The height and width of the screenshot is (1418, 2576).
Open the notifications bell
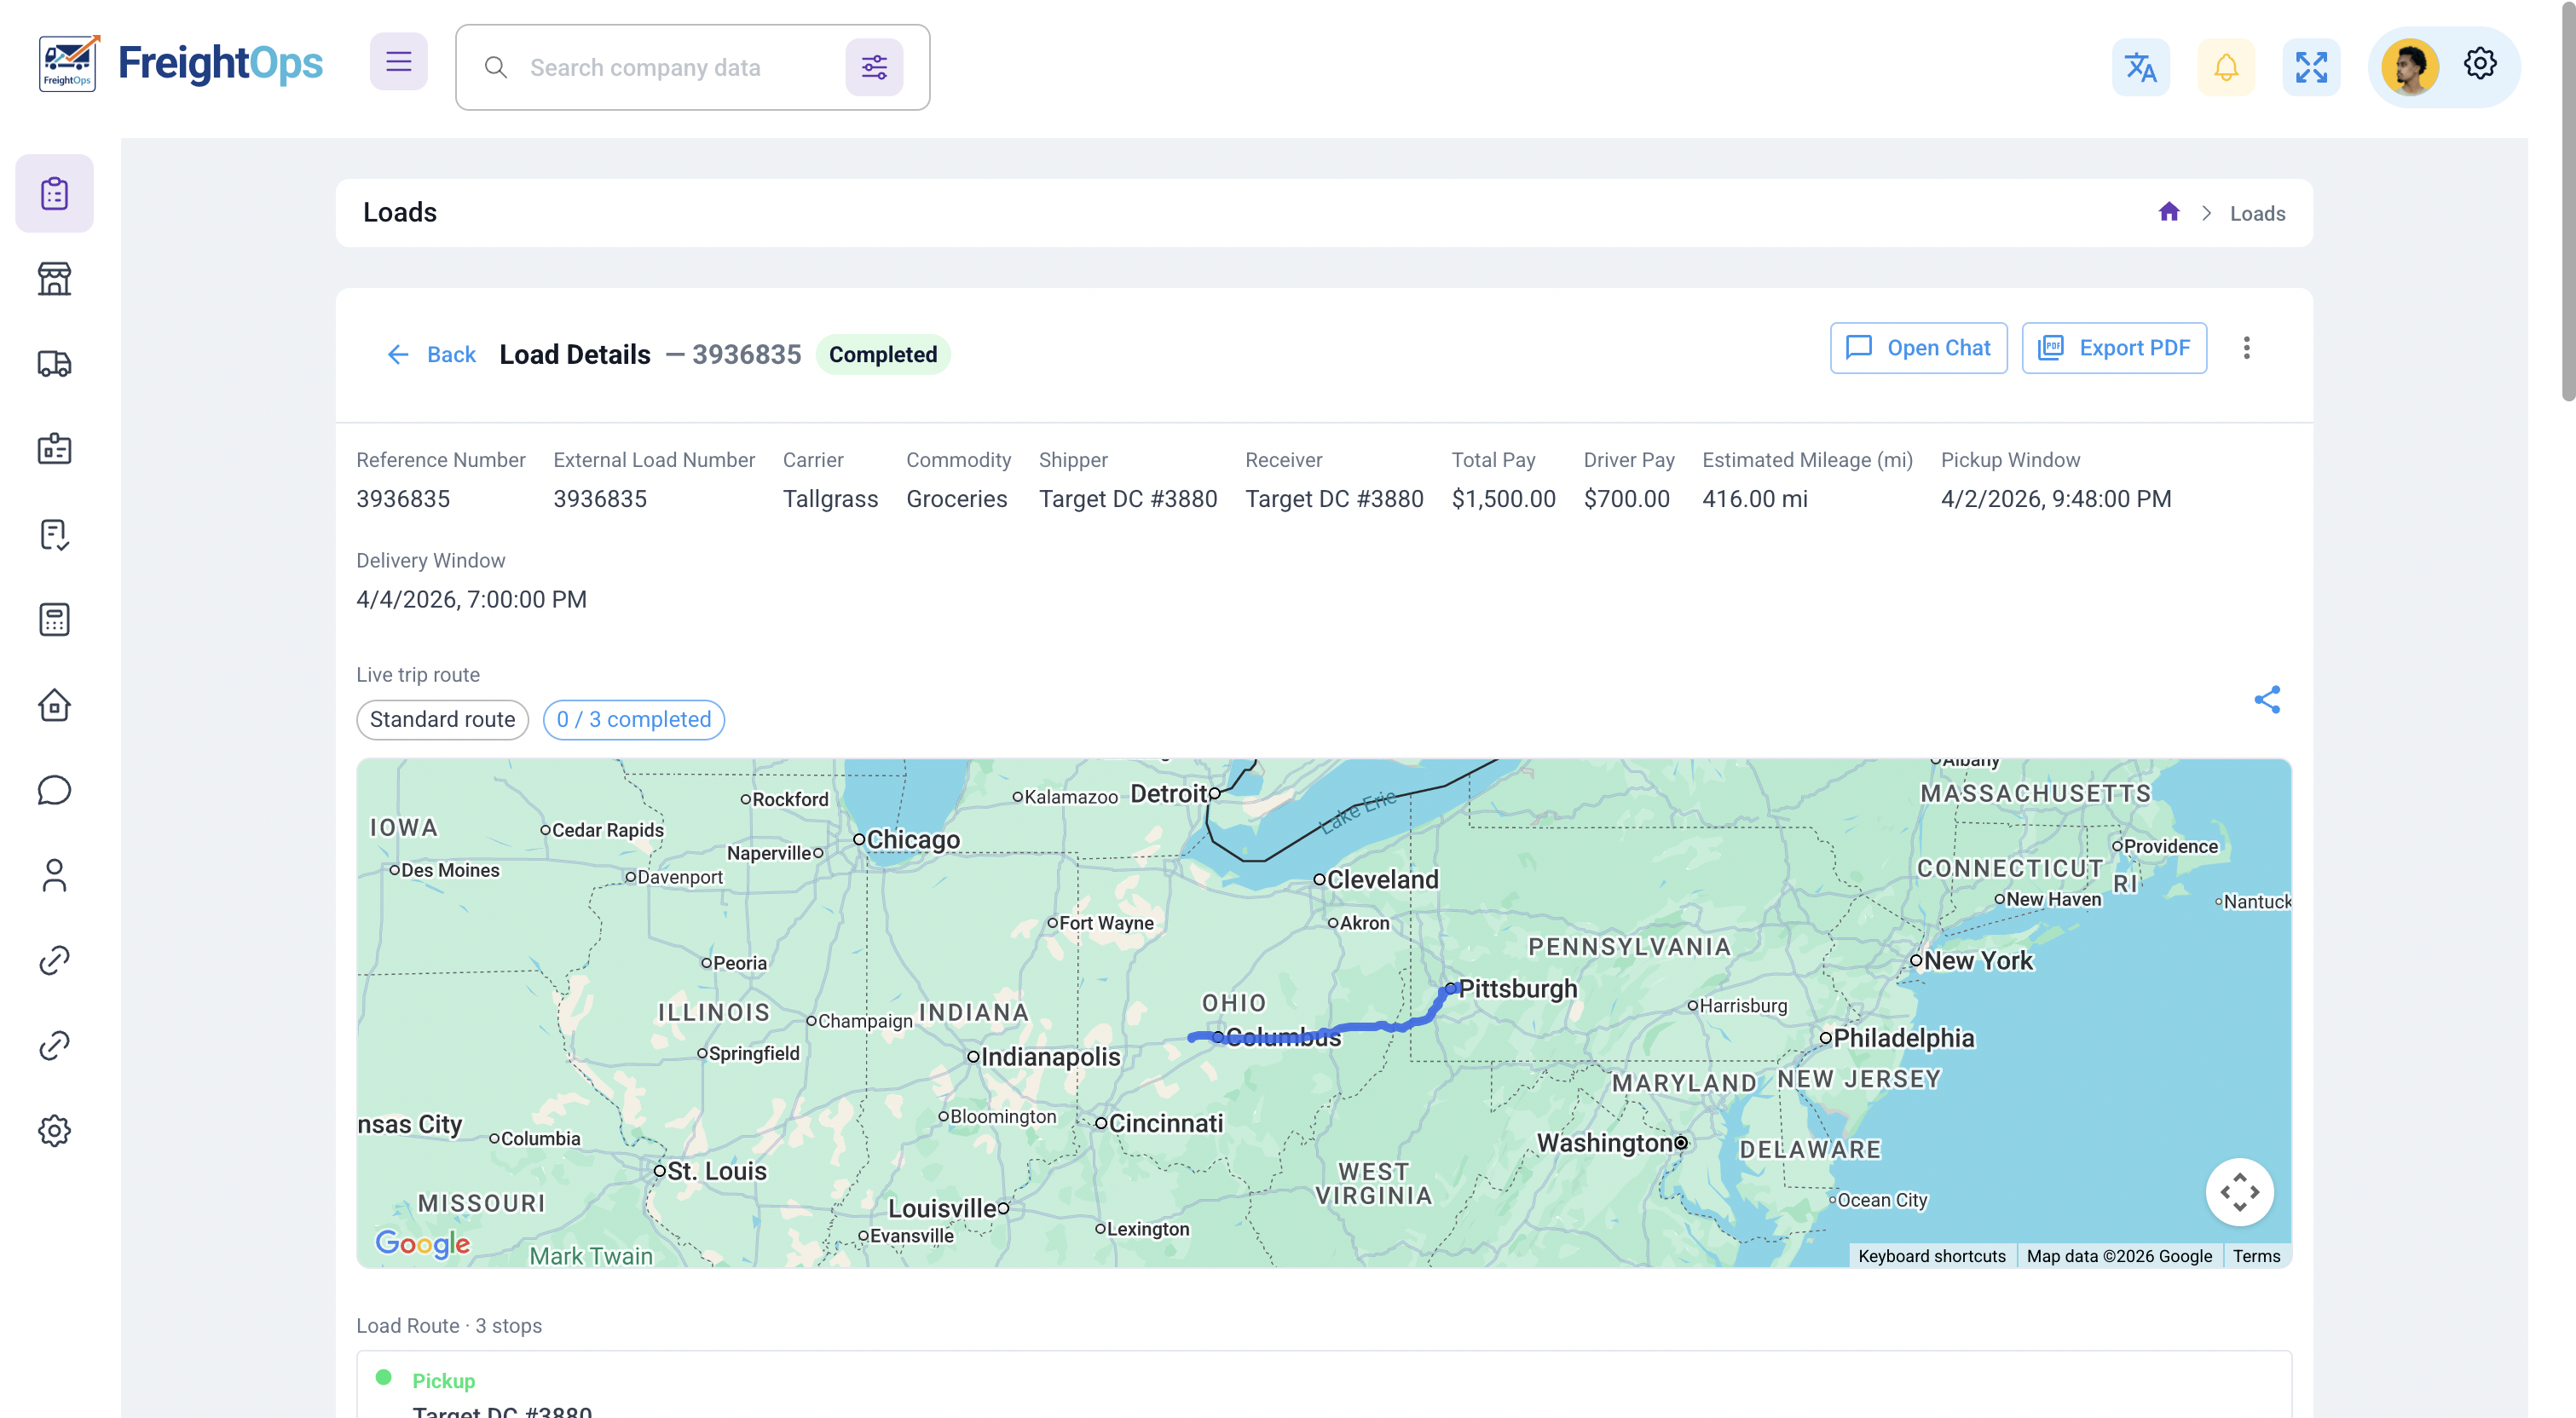(2226, 67)
